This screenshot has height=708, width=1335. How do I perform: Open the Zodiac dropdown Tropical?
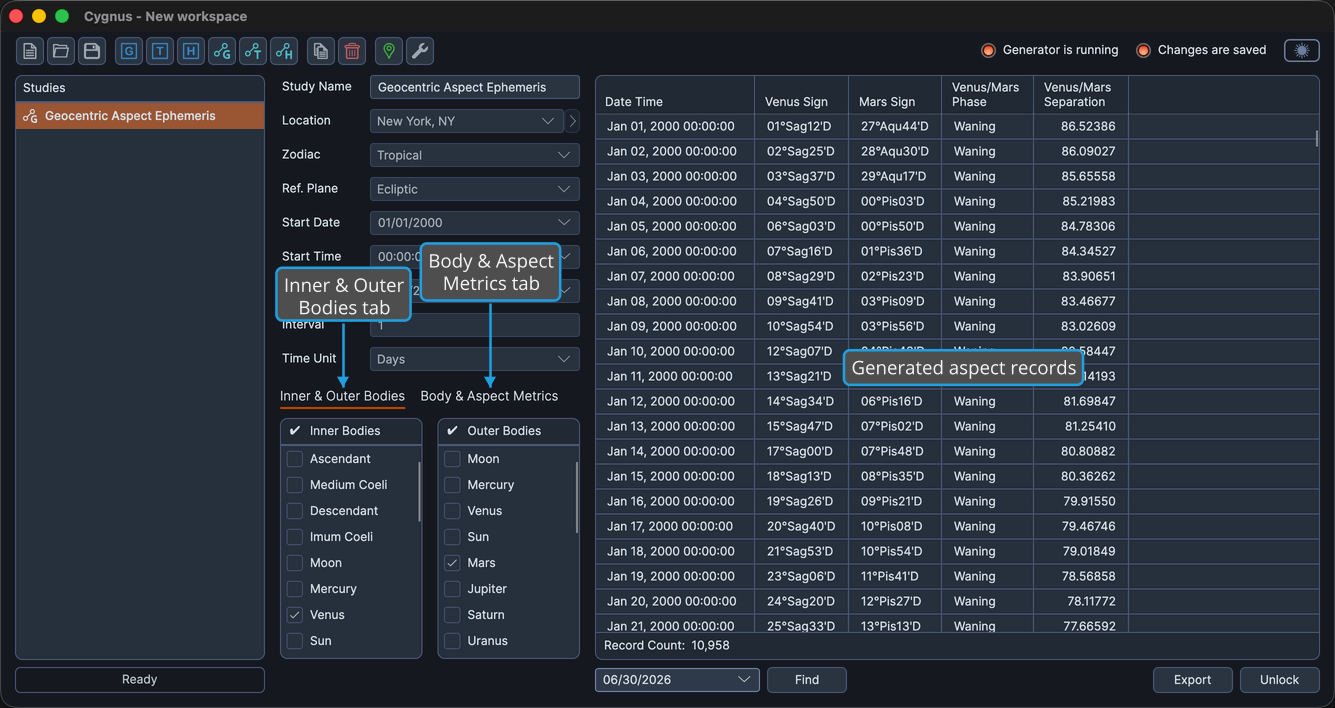pos(474,155)
